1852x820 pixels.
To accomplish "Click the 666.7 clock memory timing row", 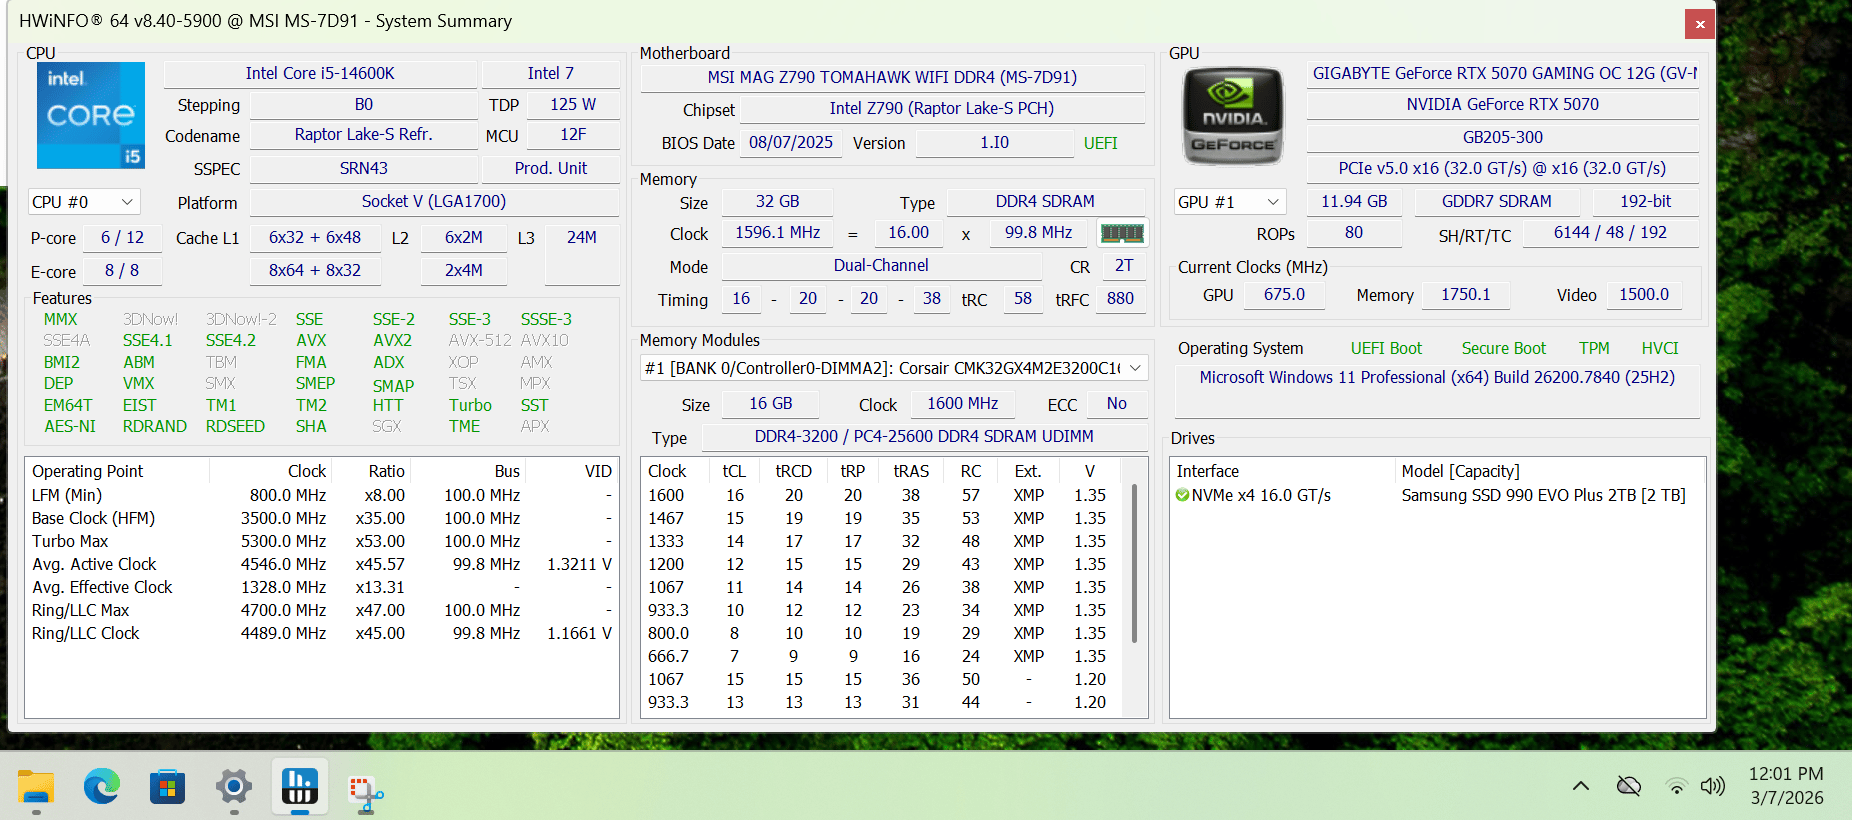I will point(882,657).
